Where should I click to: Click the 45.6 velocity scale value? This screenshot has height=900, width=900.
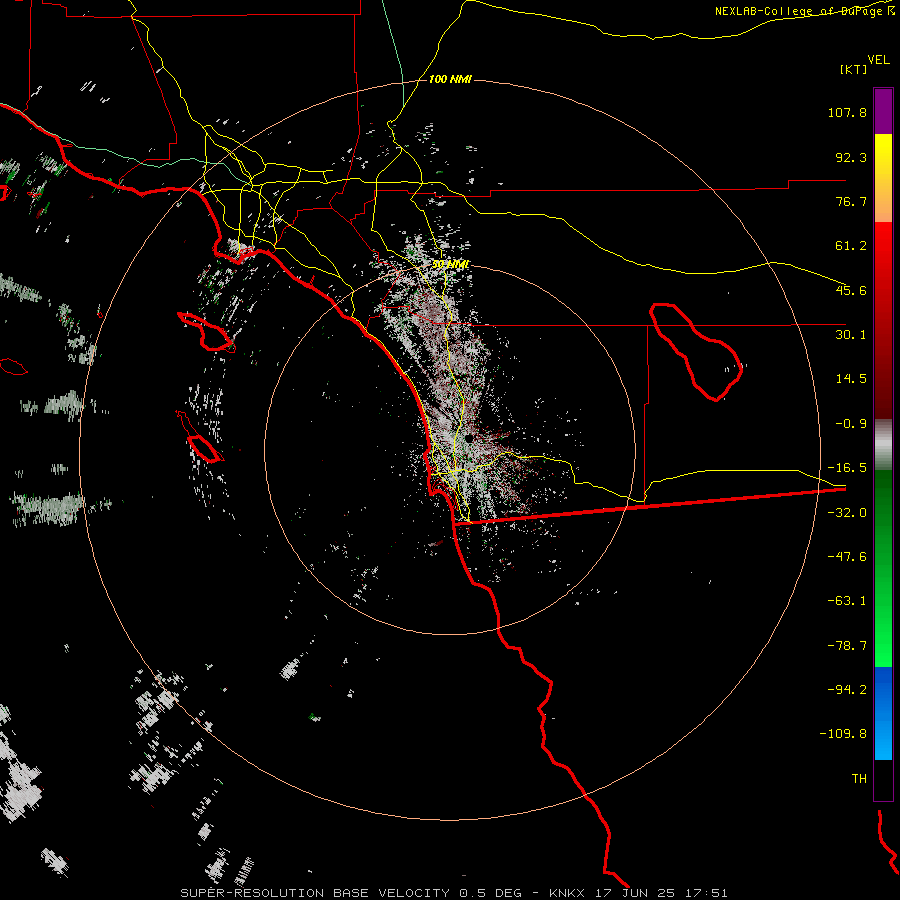coord(851,290)
